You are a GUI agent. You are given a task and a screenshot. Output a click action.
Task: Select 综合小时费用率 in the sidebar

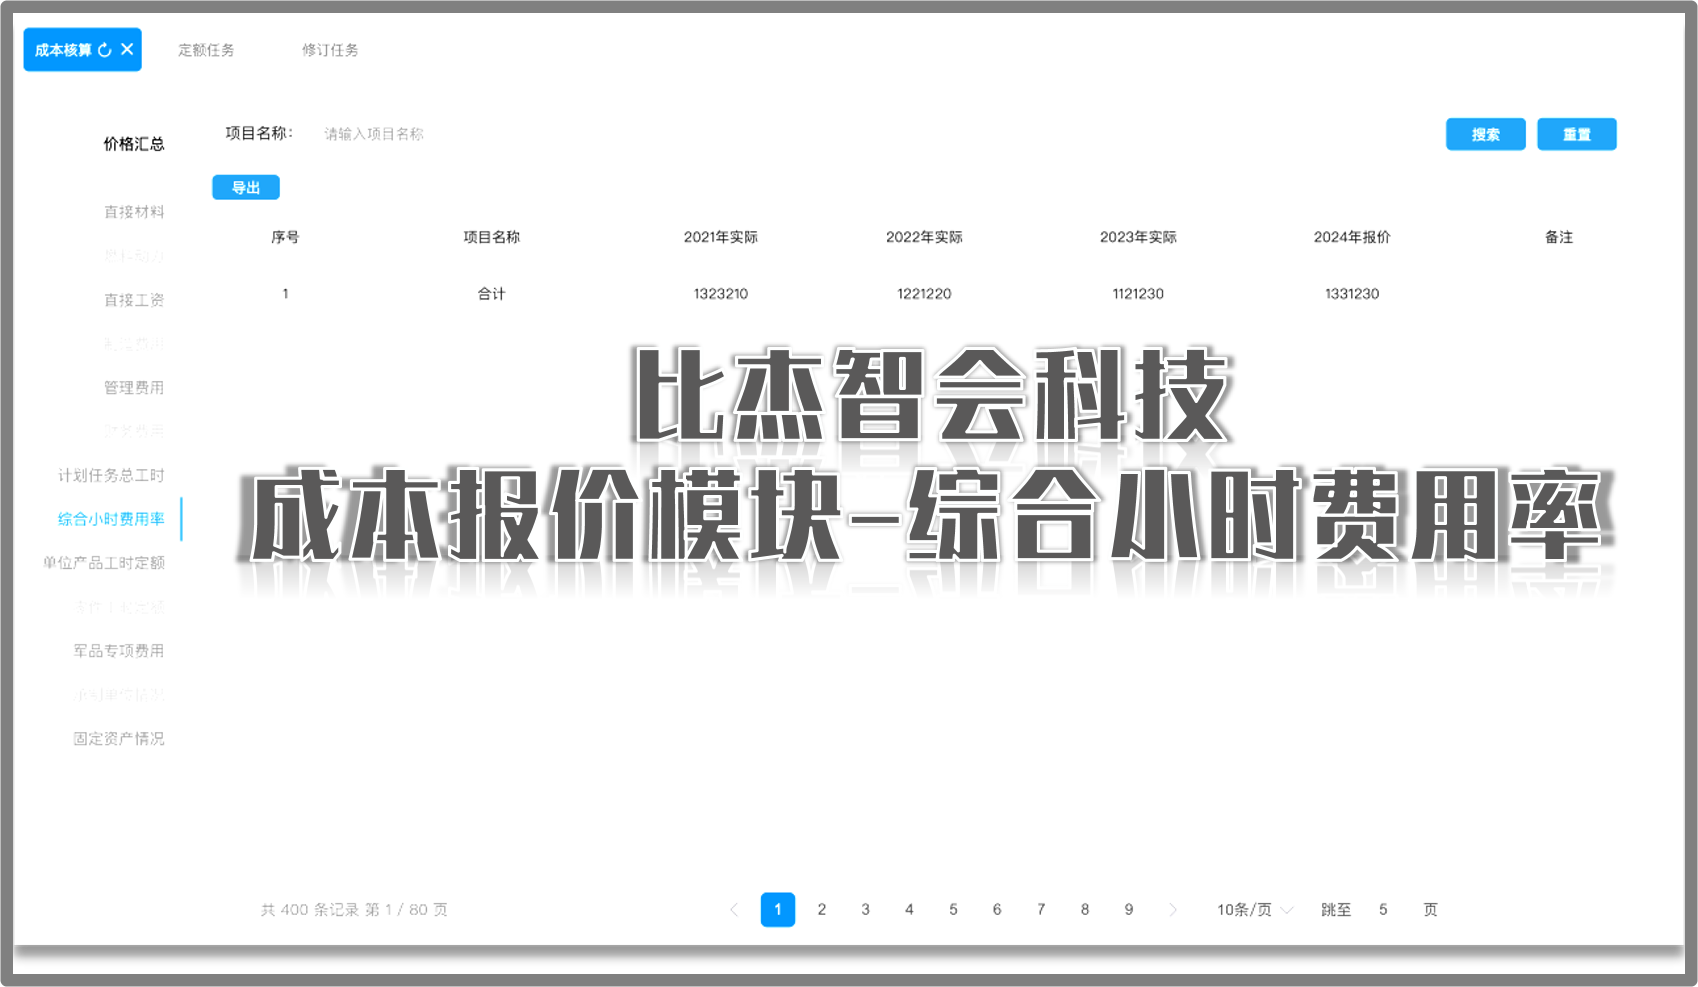tap(111, 519)
